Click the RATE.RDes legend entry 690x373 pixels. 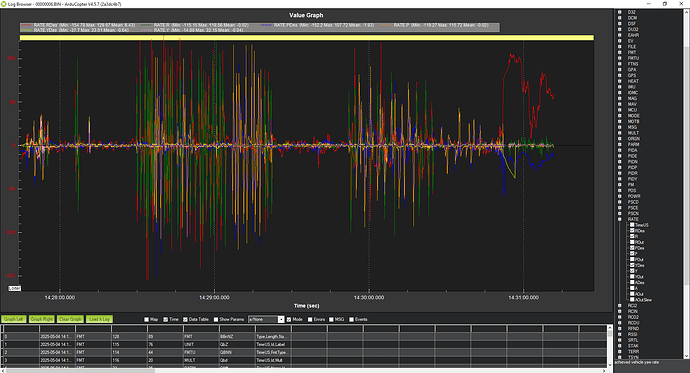78,25
